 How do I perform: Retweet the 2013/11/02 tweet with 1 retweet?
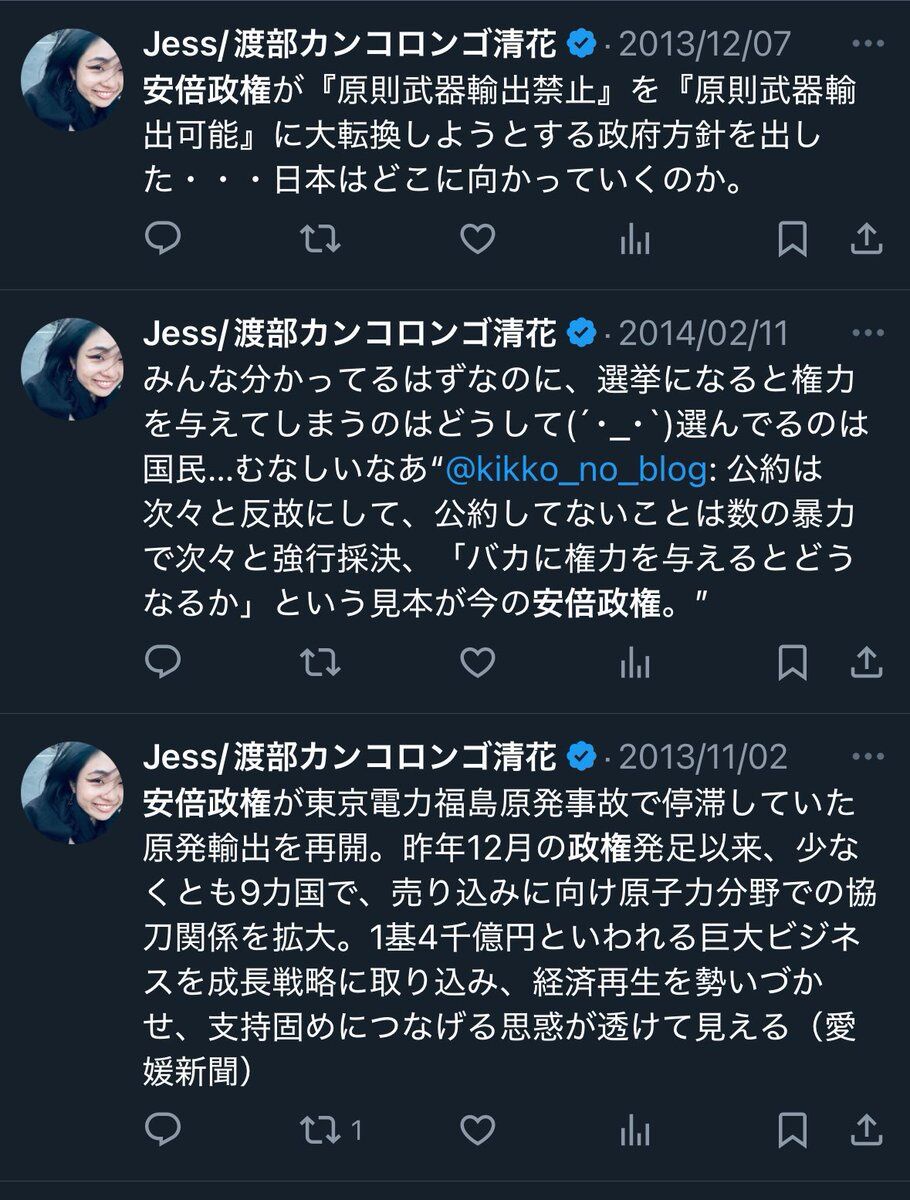coord(331,1131)
